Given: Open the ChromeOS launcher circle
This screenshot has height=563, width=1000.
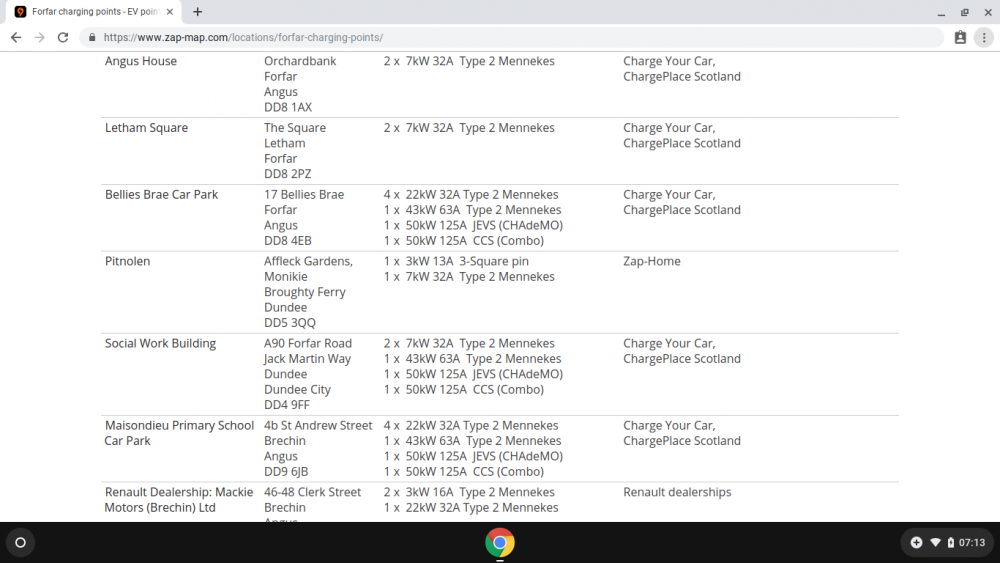Looking at the screenshot, I should coord(20,543).
